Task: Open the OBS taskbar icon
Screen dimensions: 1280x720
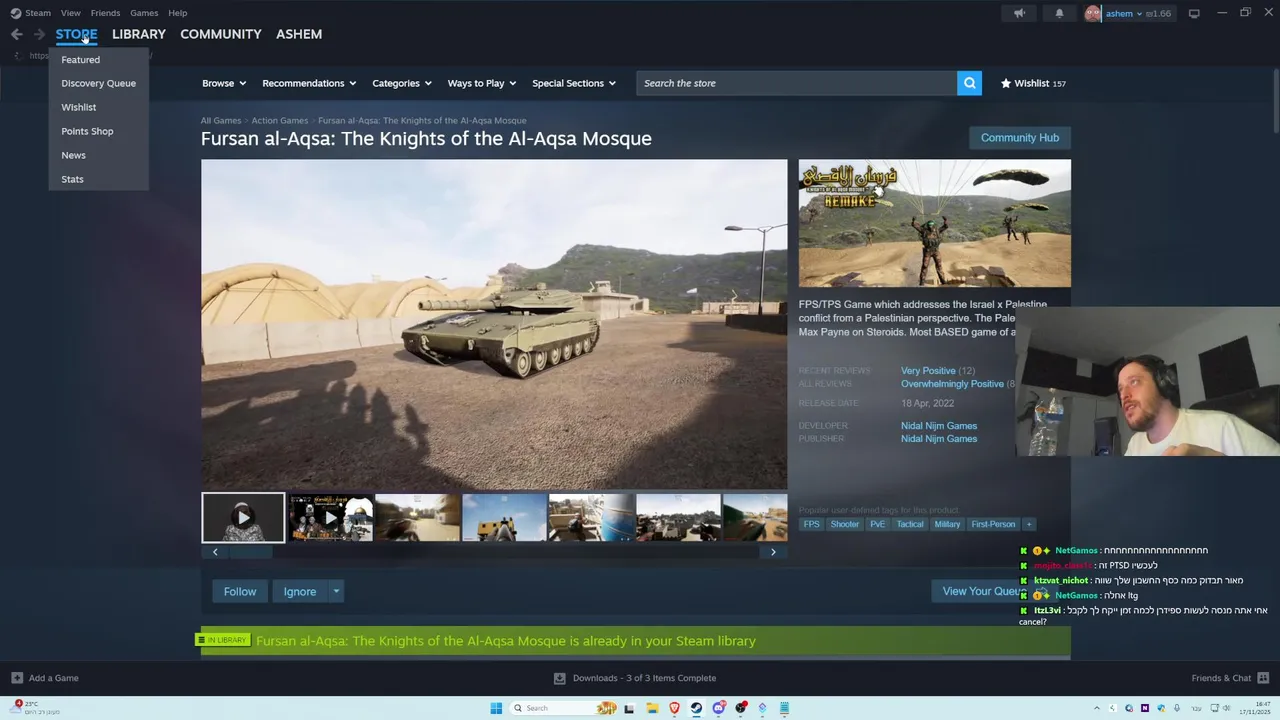Action: pyautogui.click(x=740, y=708)
